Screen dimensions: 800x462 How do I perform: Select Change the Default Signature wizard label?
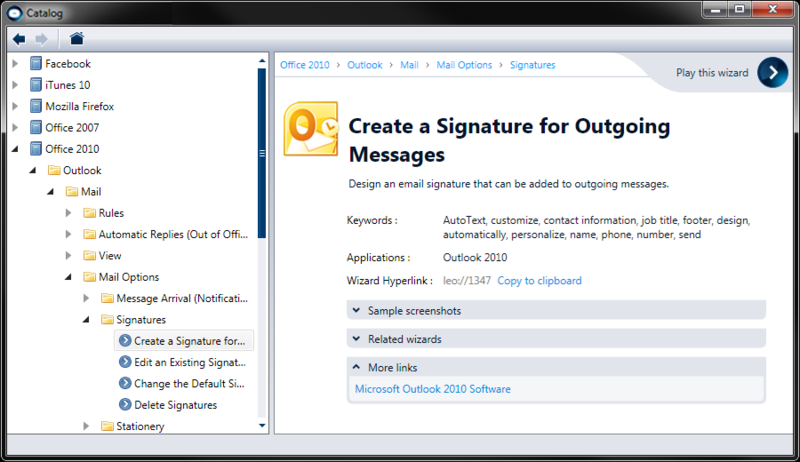point(189,383)
